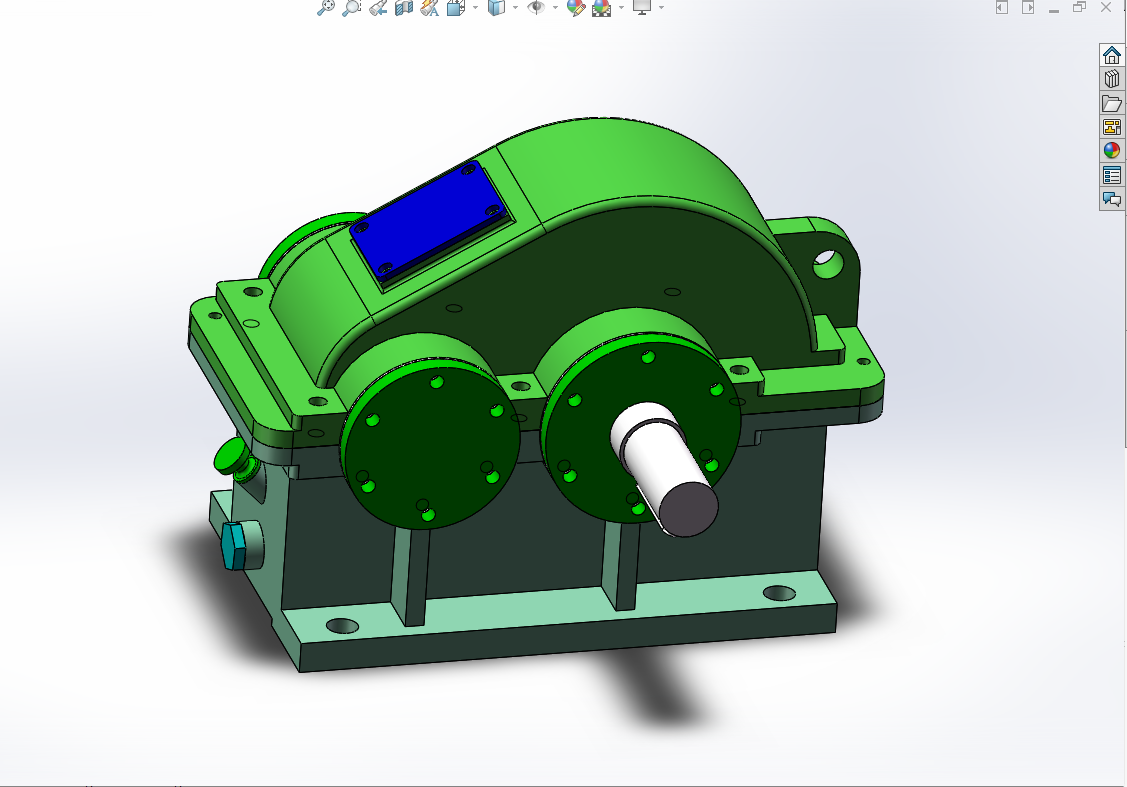Restore down the document window
Image resolution: width=1127 pixels, height=787 pixels.
[x=1079, y=7]
